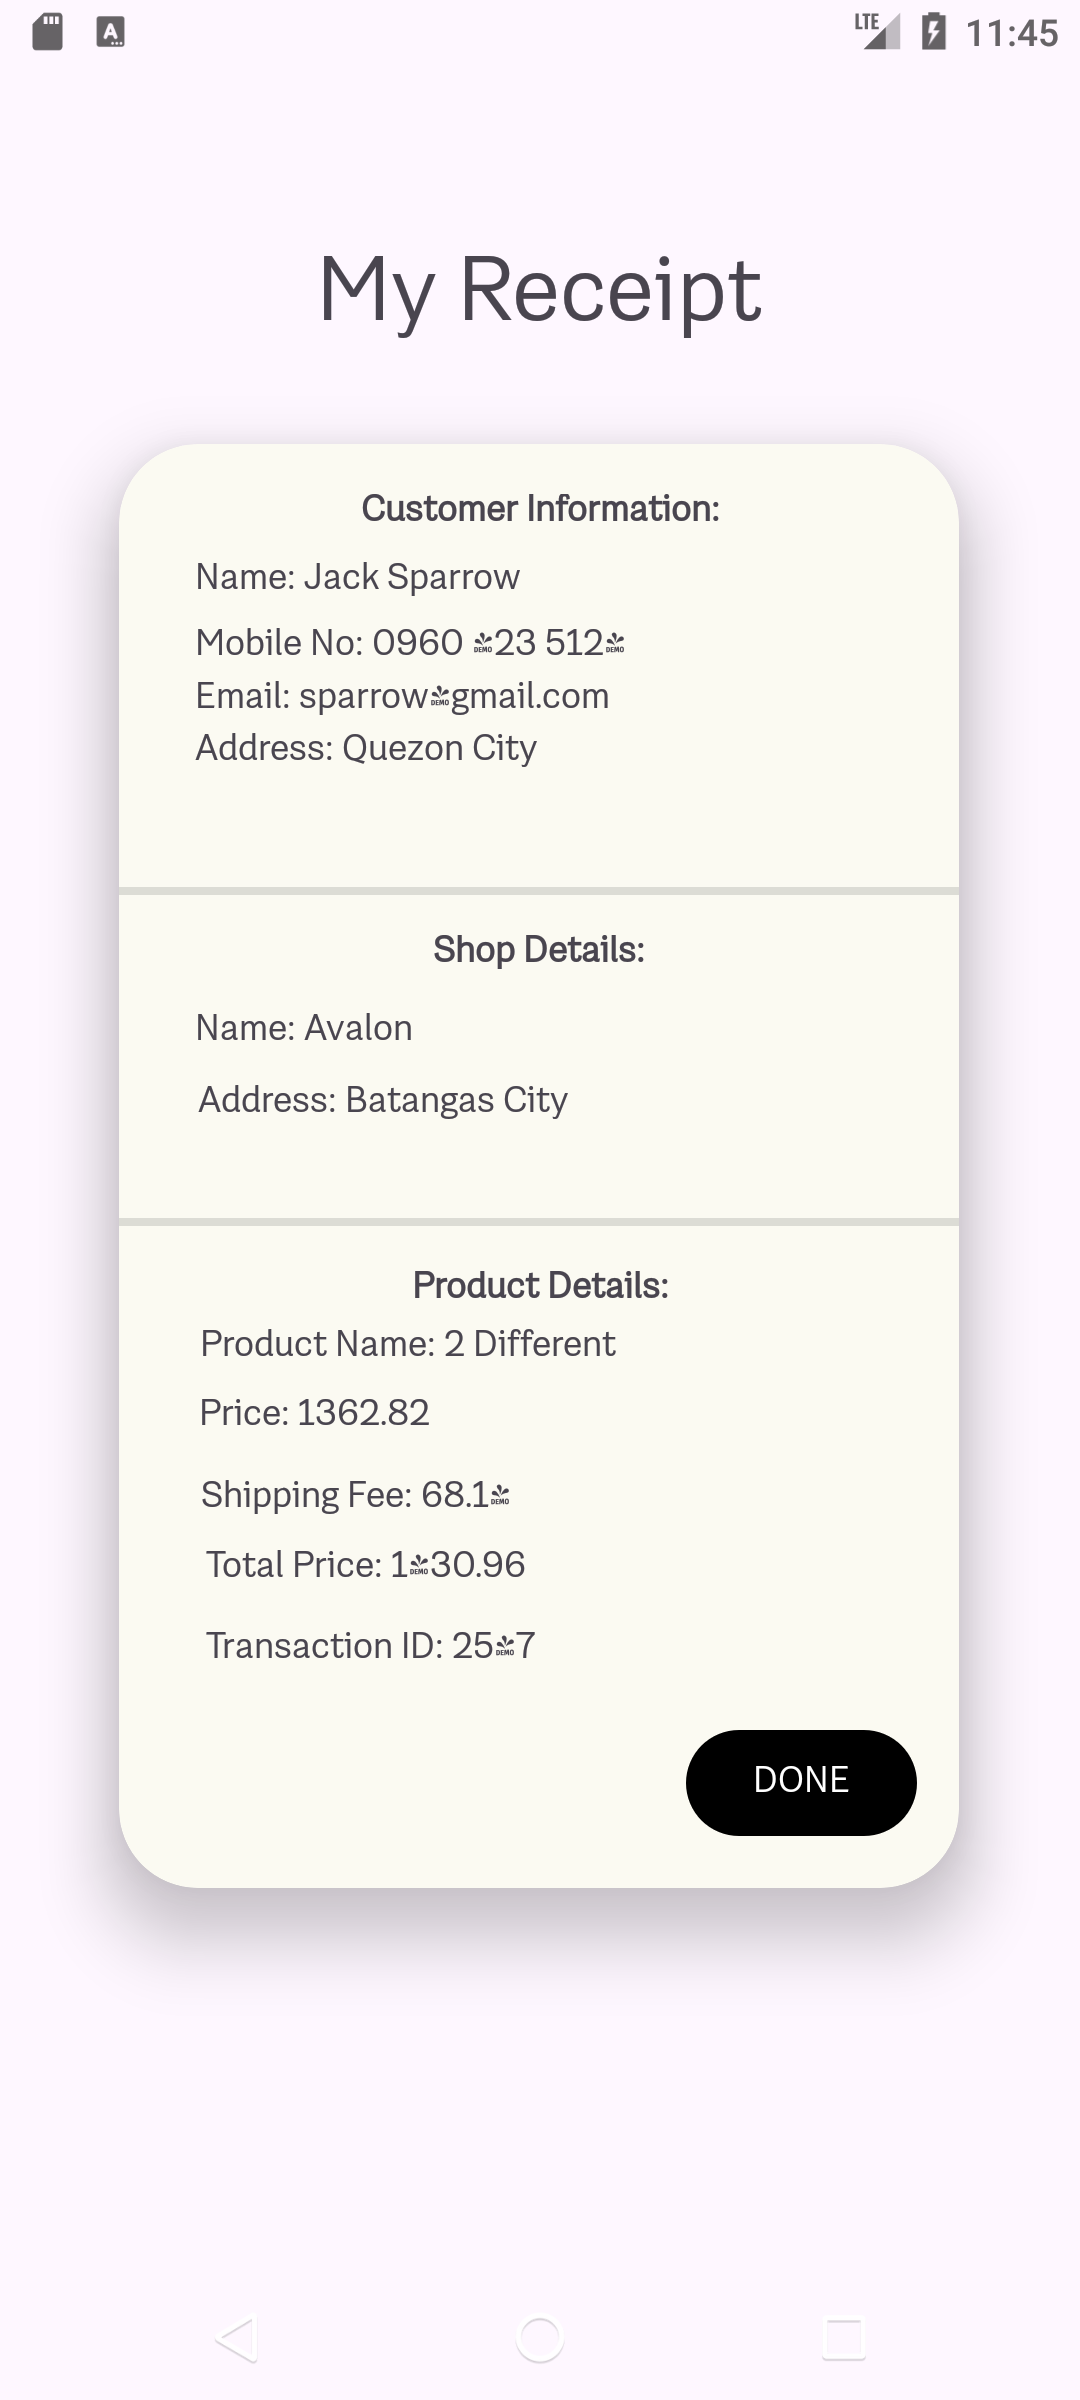The image size is (1080, 2400).
Task: Tap the battery charging icon
Action: (x=933, y=31)
